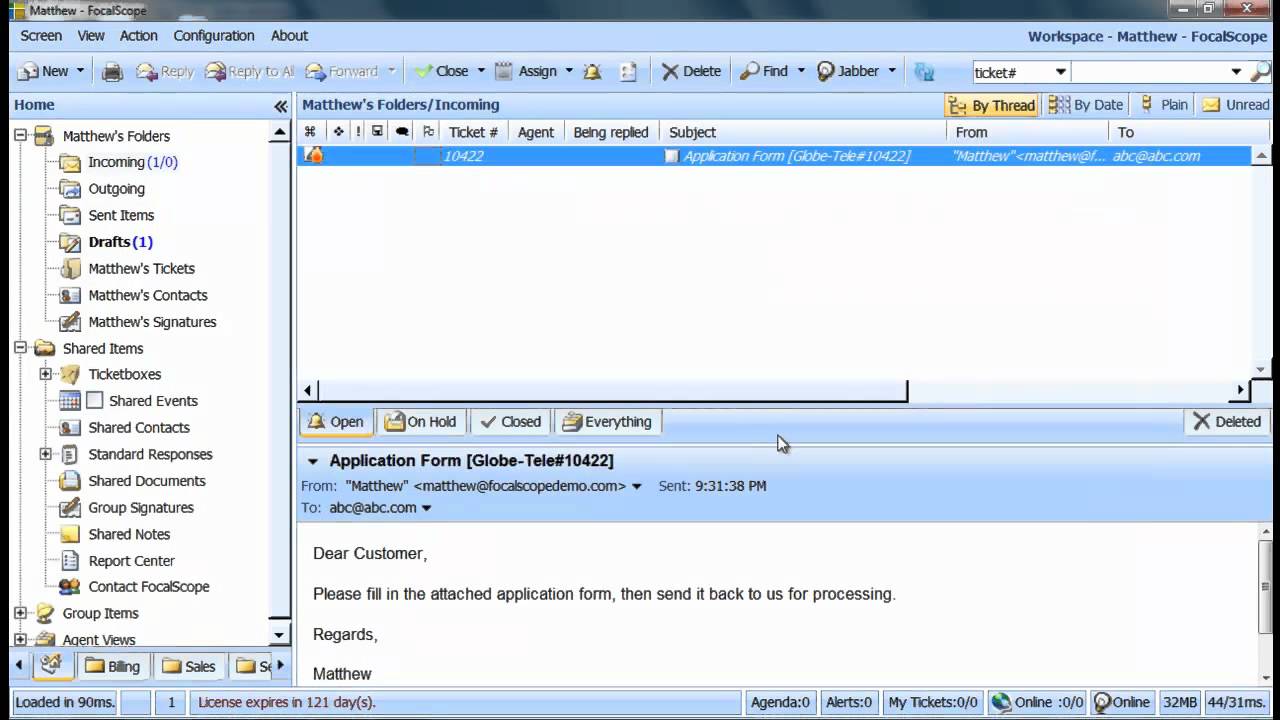The image size is (1280, 720).
Task: Open the Sales ticketbox tab
Action: [x=189, y=666]
